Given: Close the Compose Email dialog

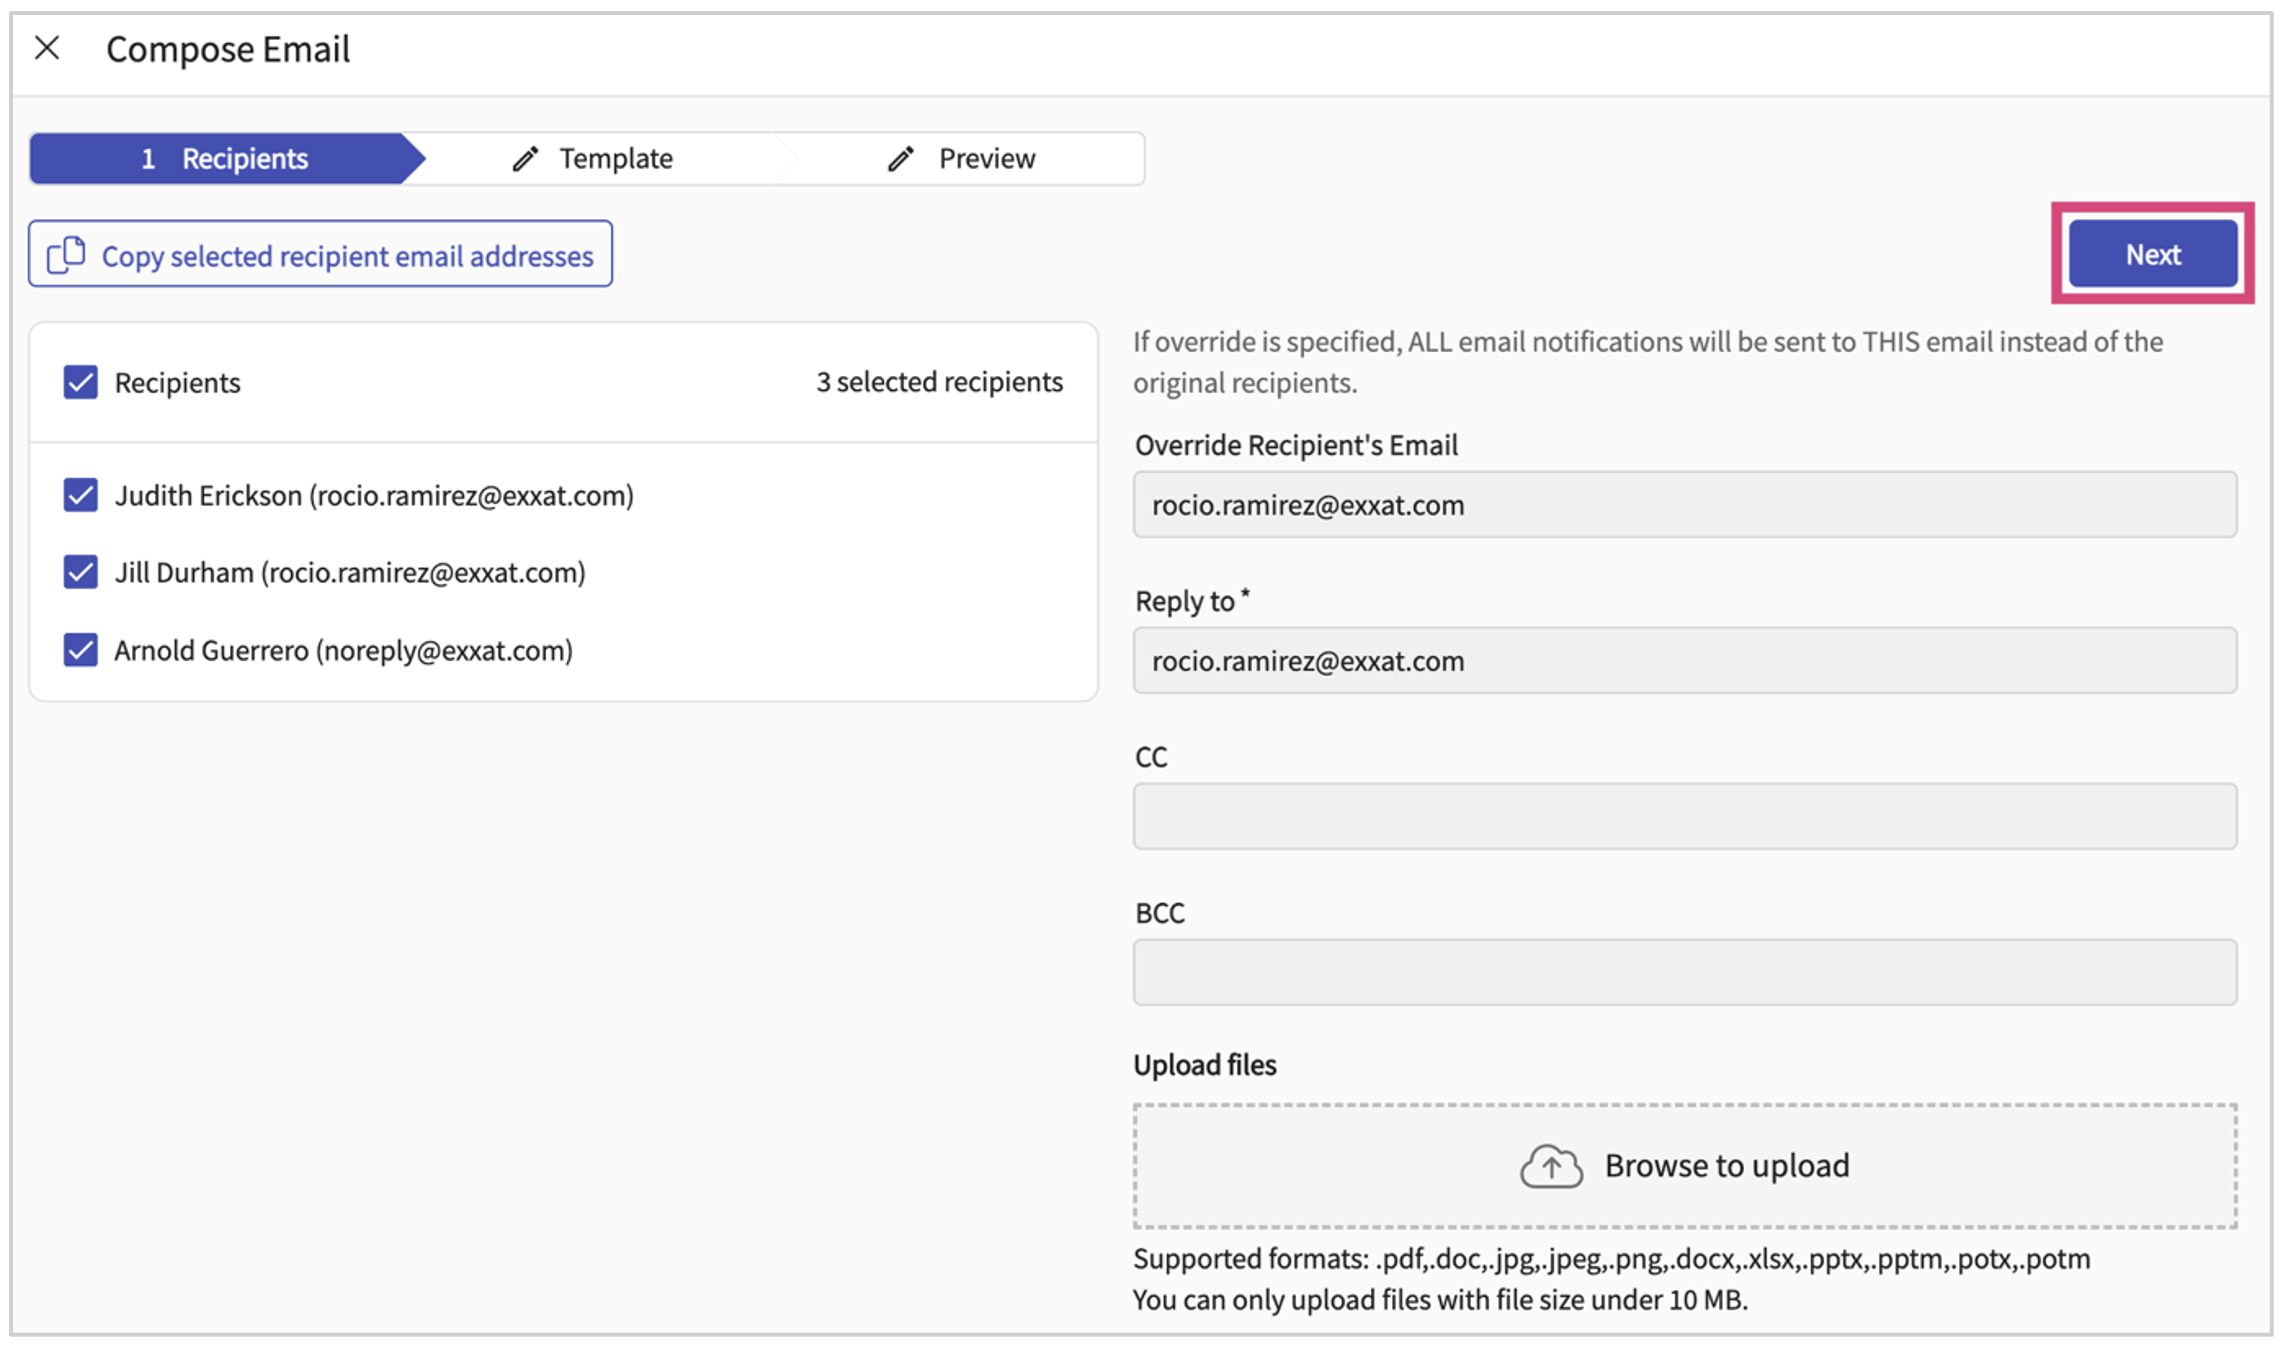Looking at the screenshot, I should point(47,48).
